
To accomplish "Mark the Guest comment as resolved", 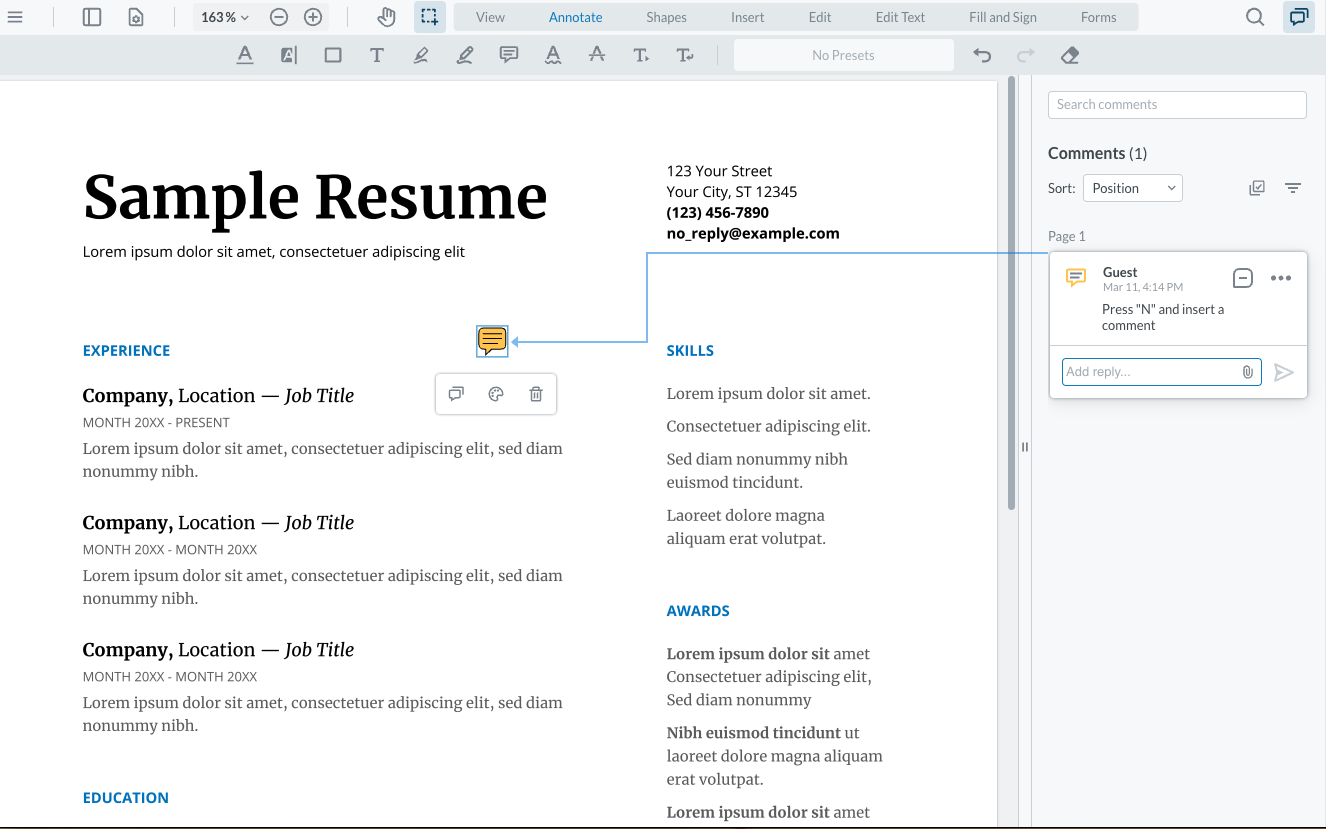I will pyautogui.click(x=1242, y=278).
